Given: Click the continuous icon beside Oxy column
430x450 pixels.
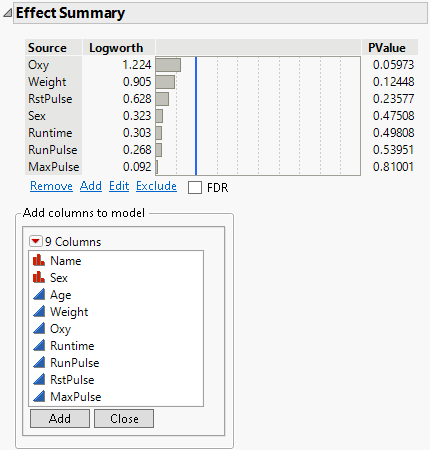Looking at the screenshot, I should pyautogui.click(x=39, y=328).
